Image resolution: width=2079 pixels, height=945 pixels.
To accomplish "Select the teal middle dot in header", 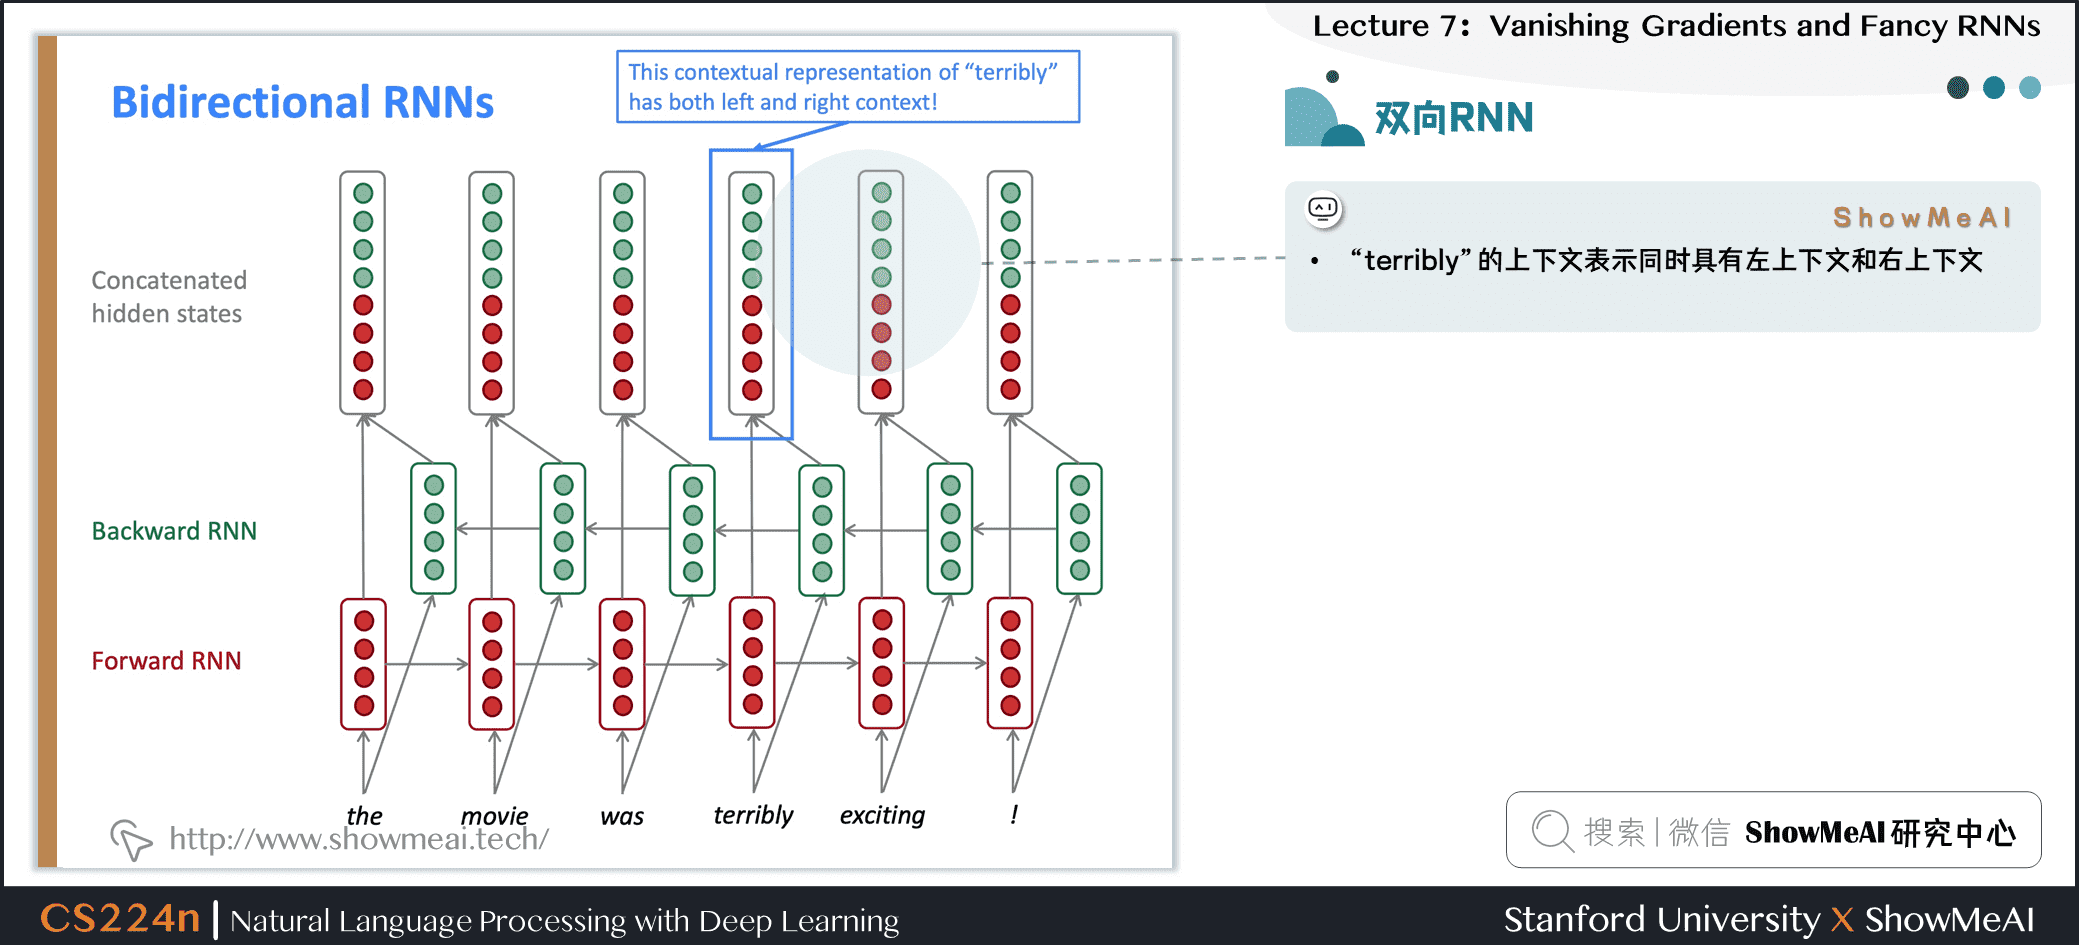I will 1994,88.
